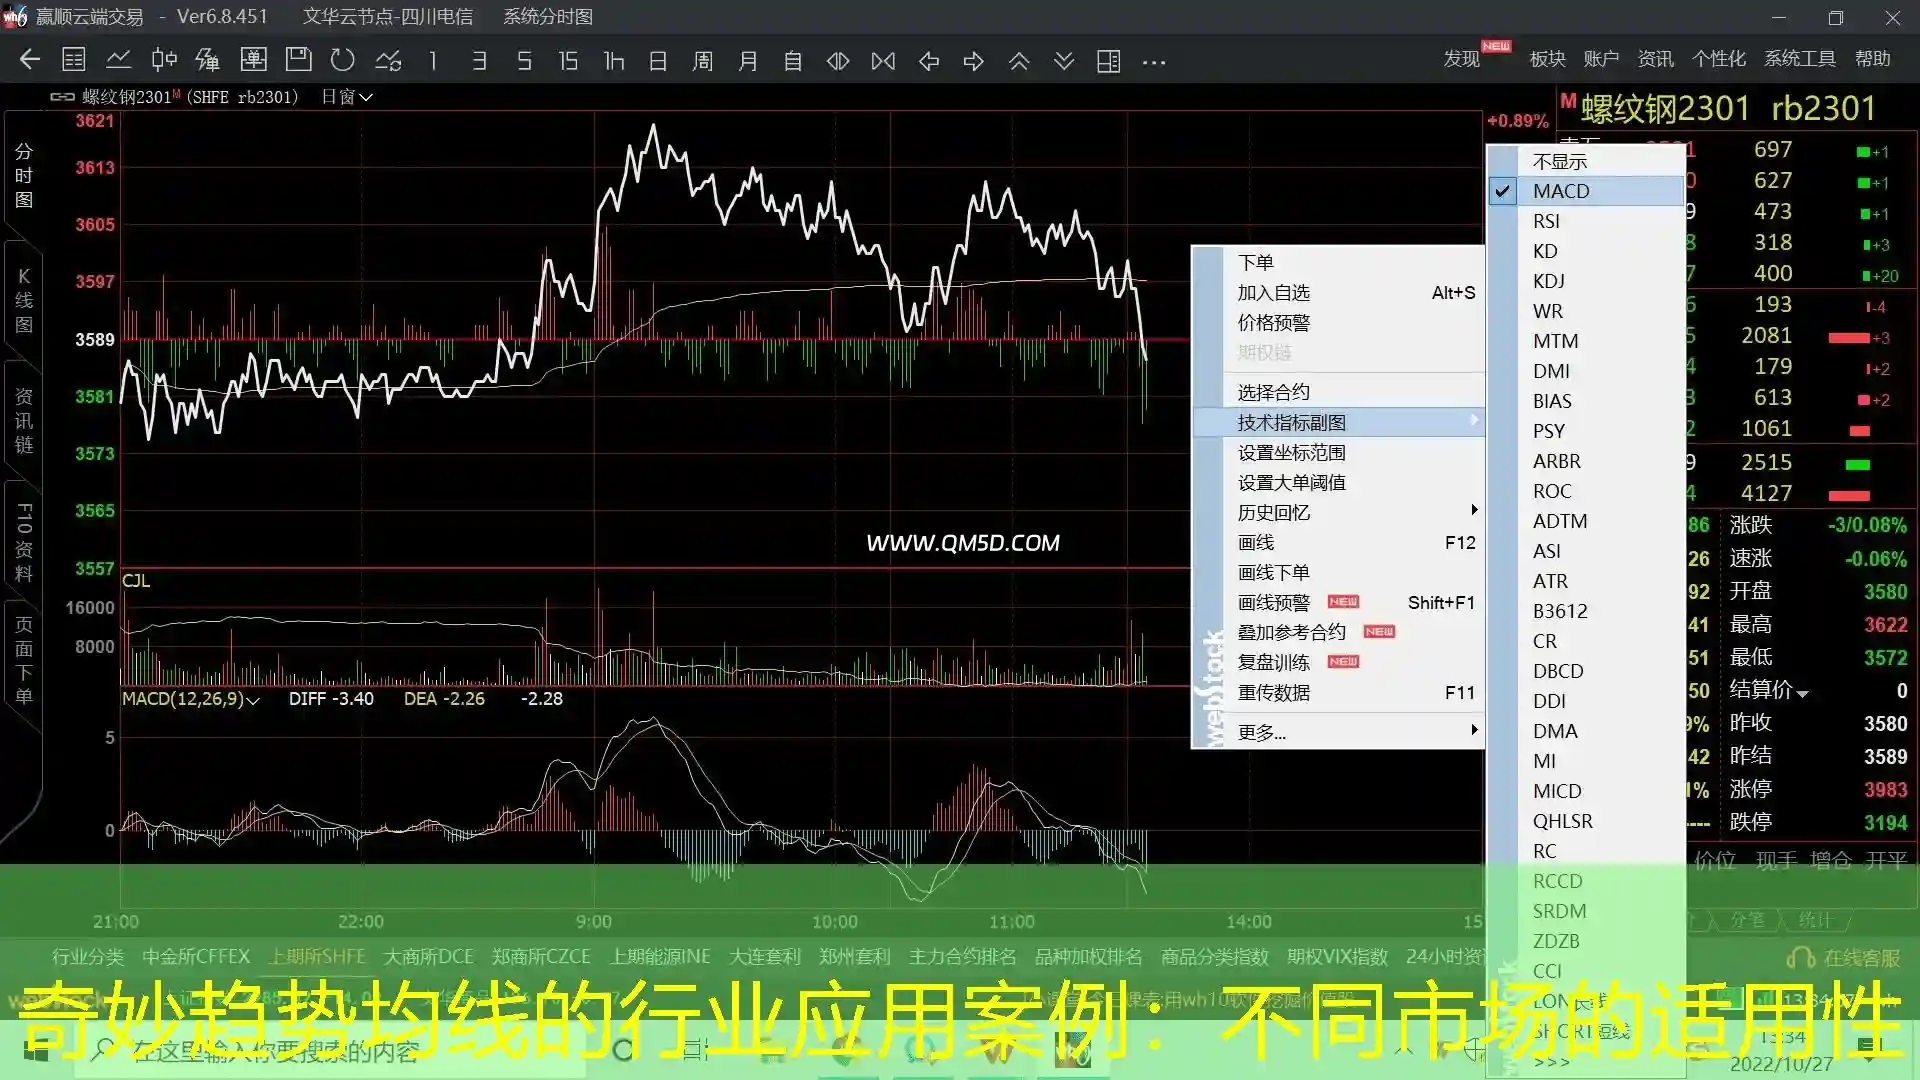1920x1080 pixels.
Task: Click 价格预警 in context menu
Action: [1339, 322]
